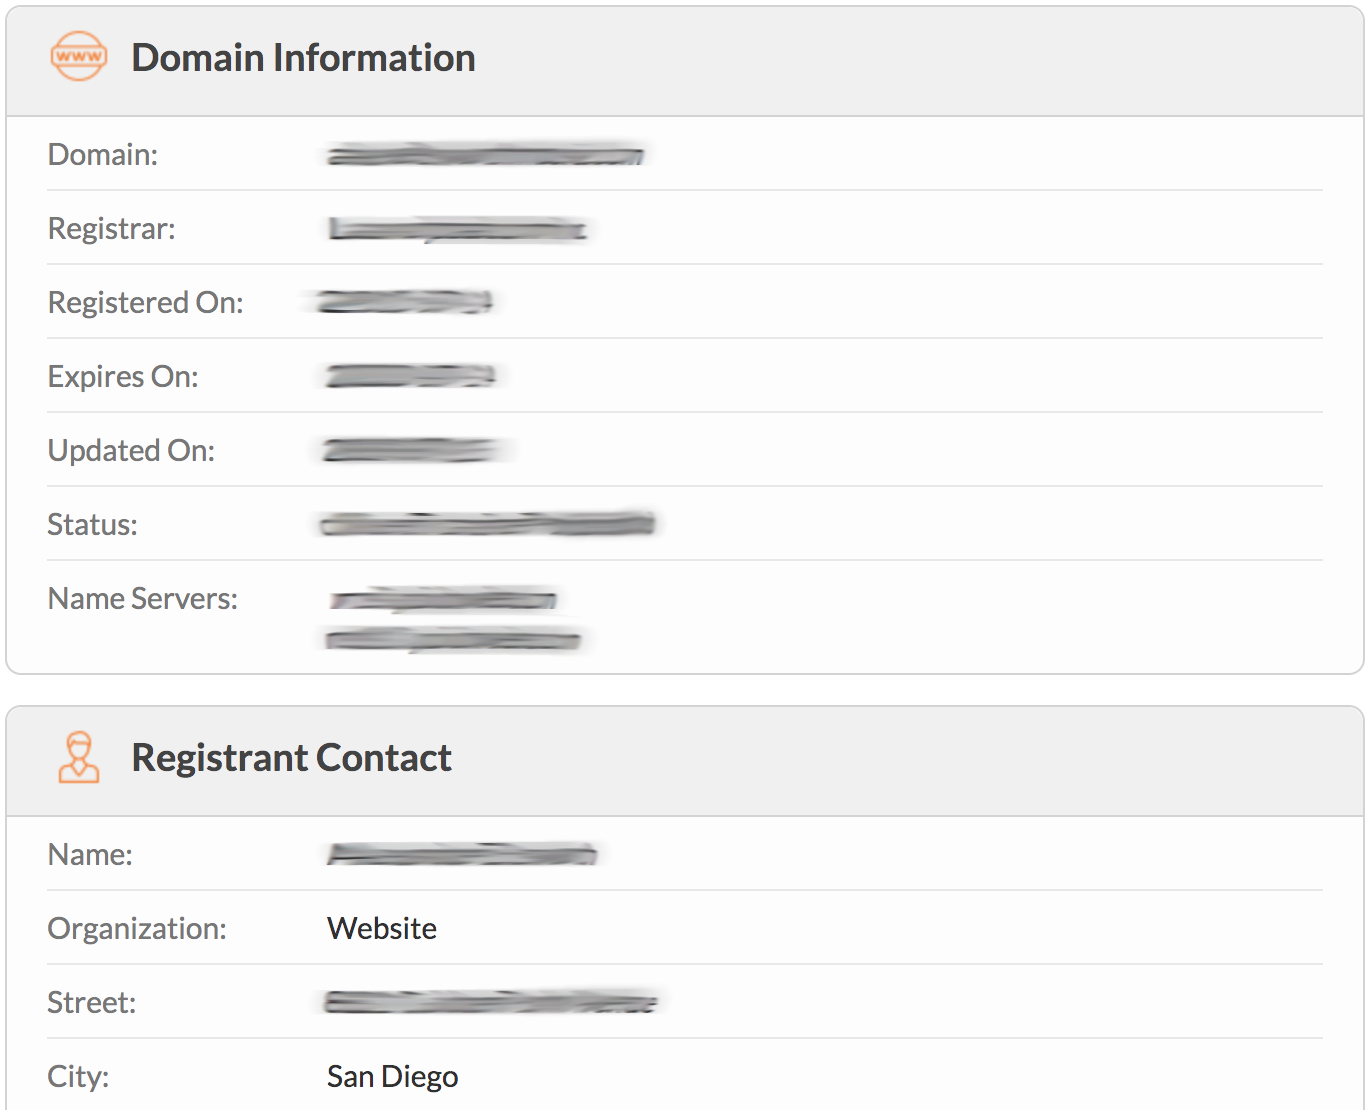Click the City: field label
This screenshot has width=1366, height=1110.
pyautogui.click(x=78, y=1077)
